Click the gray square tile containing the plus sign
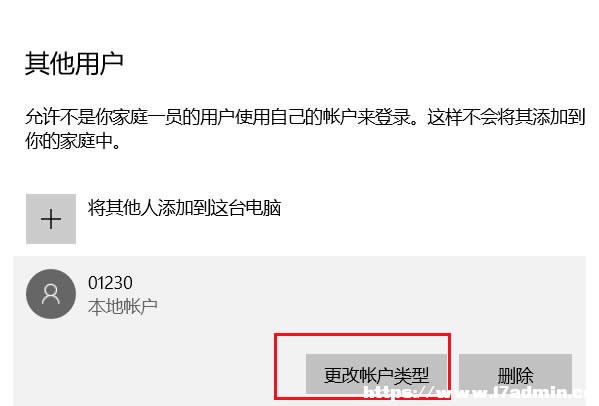The image size is (599, 406). [51, 219]
